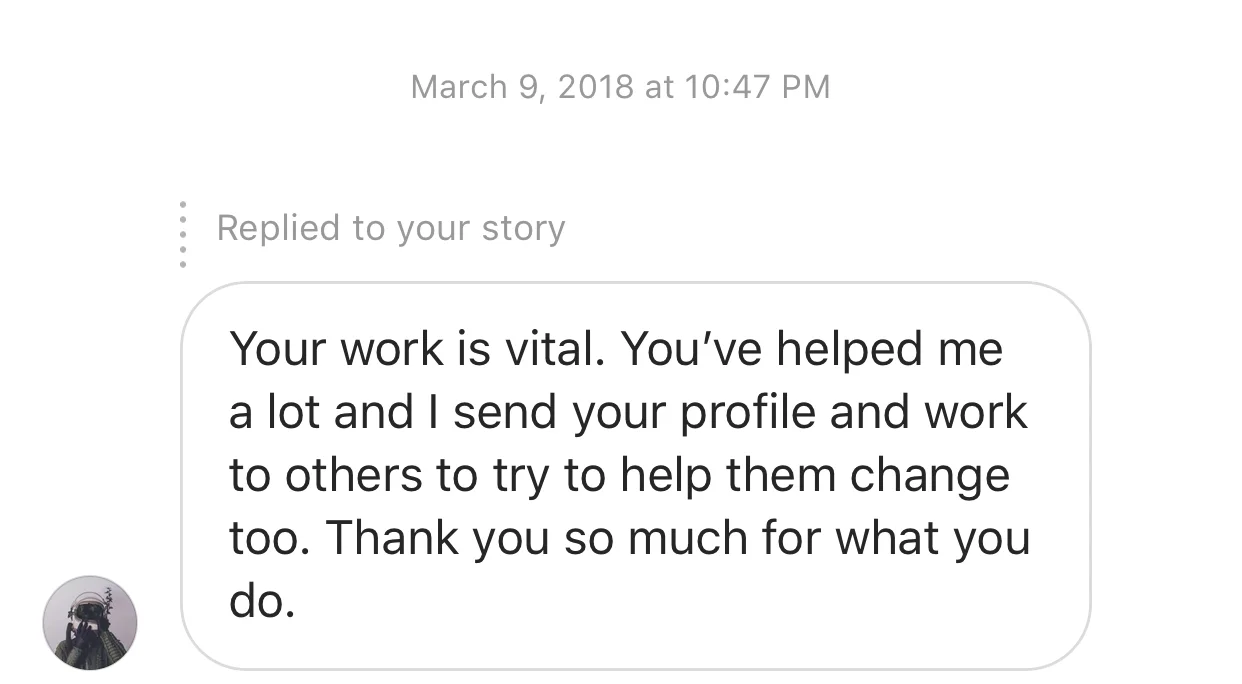Tap the word "Replied" above the message

(277, 229)
